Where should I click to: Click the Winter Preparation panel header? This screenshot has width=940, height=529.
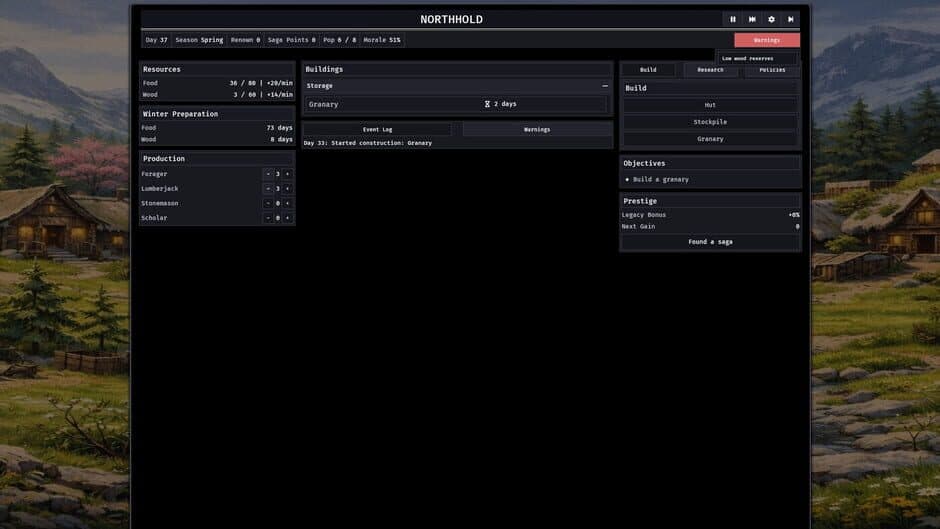click(217, 114)
